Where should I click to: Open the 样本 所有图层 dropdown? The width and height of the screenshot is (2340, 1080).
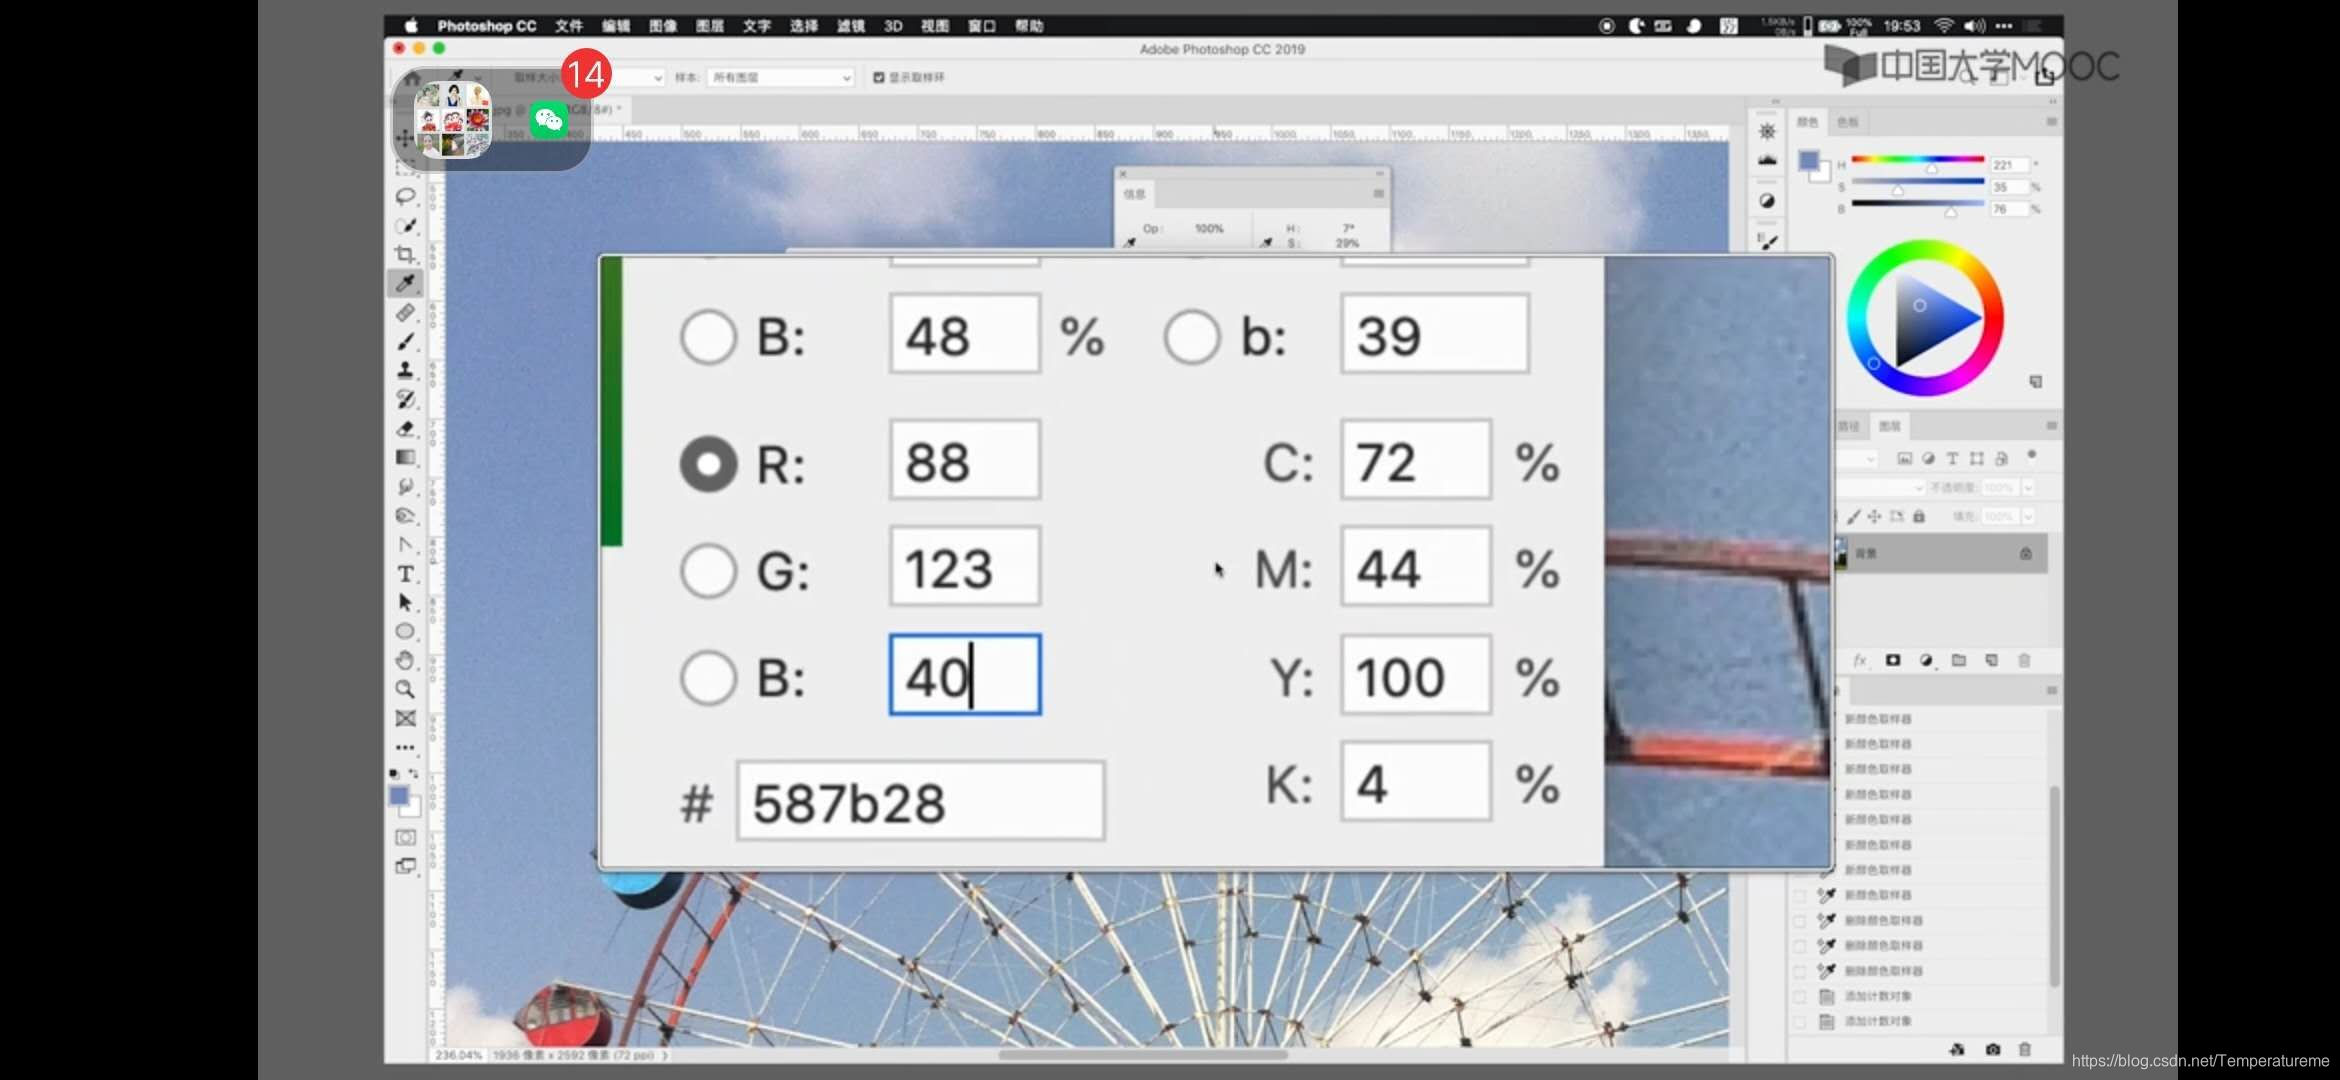780,77
